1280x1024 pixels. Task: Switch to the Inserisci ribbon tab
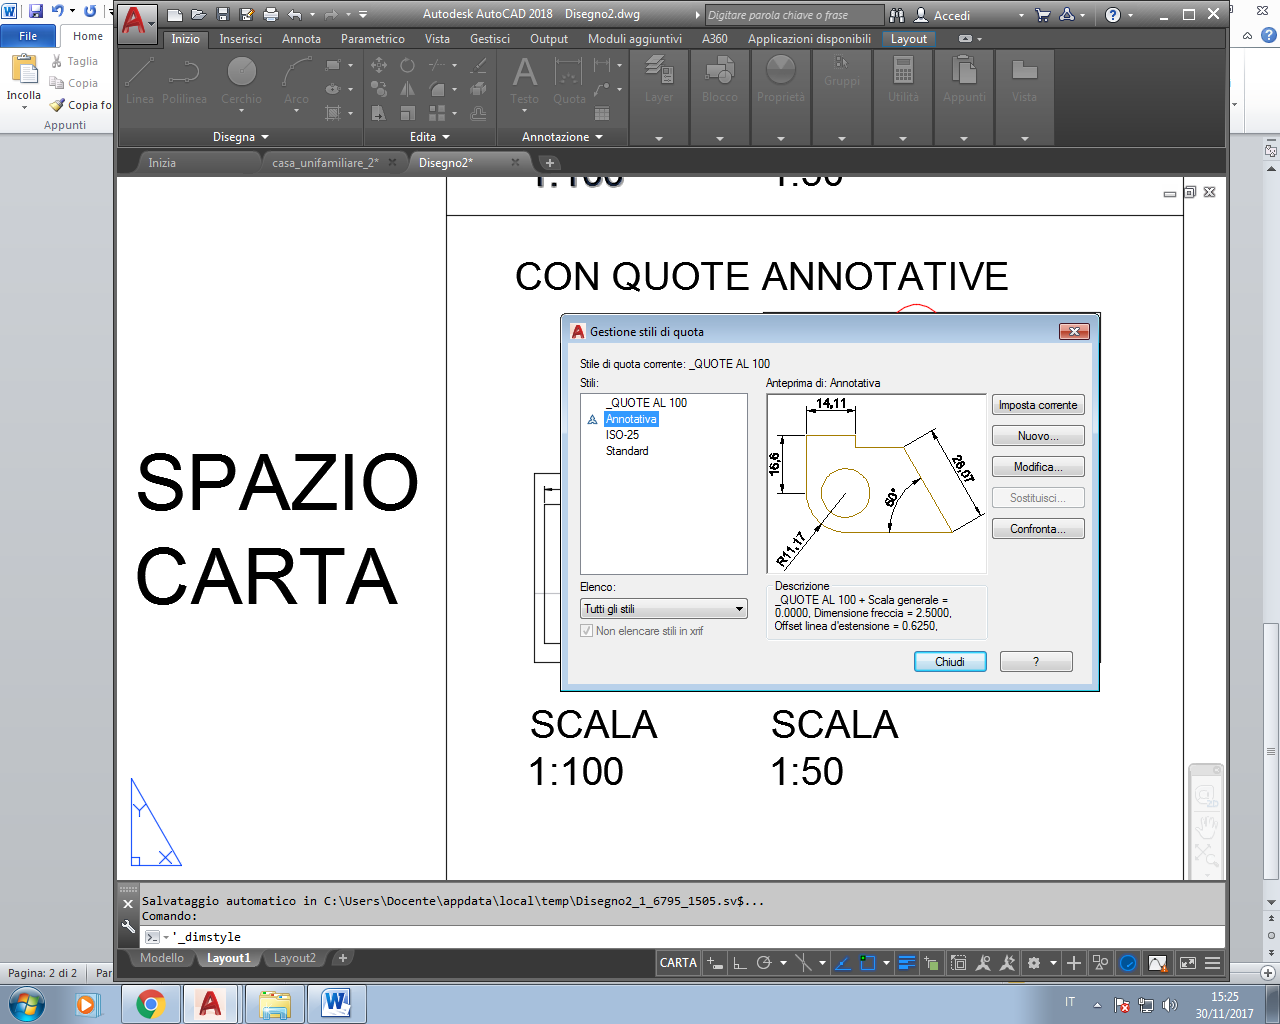point(240,39)
